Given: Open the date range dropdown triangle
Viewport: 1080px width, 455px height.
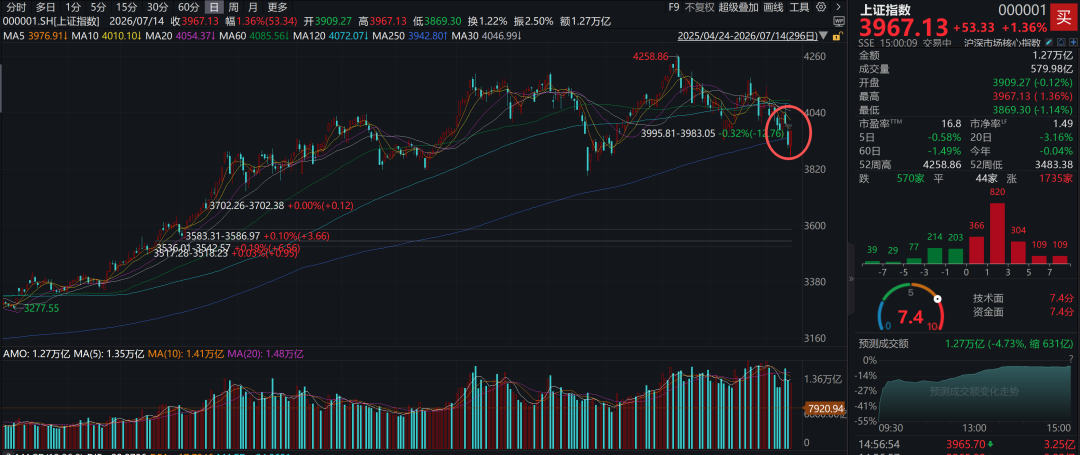Looking at the screenshot, I should click(x=823, y=36).
